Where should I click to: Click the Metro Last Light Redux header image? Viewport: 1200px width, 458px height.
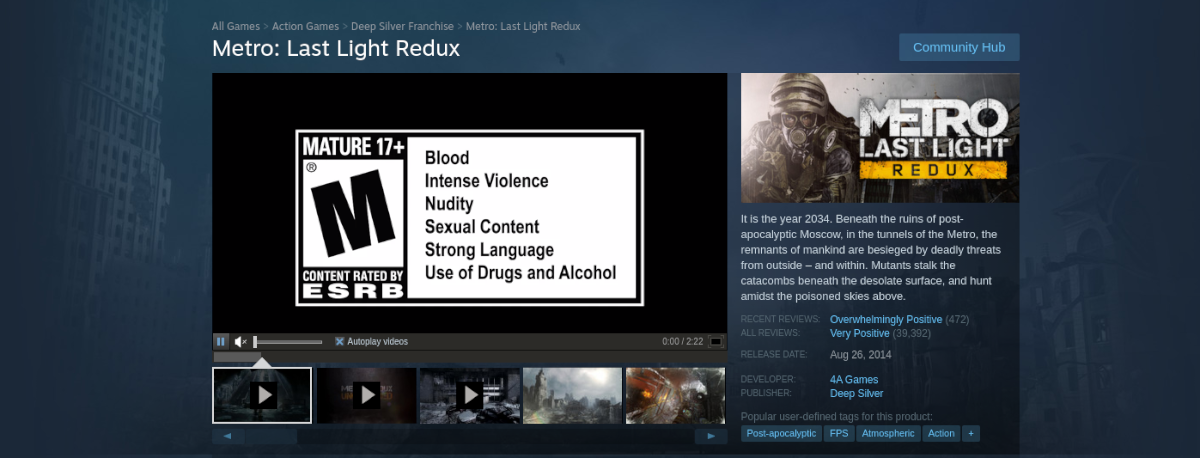[880, 138]
